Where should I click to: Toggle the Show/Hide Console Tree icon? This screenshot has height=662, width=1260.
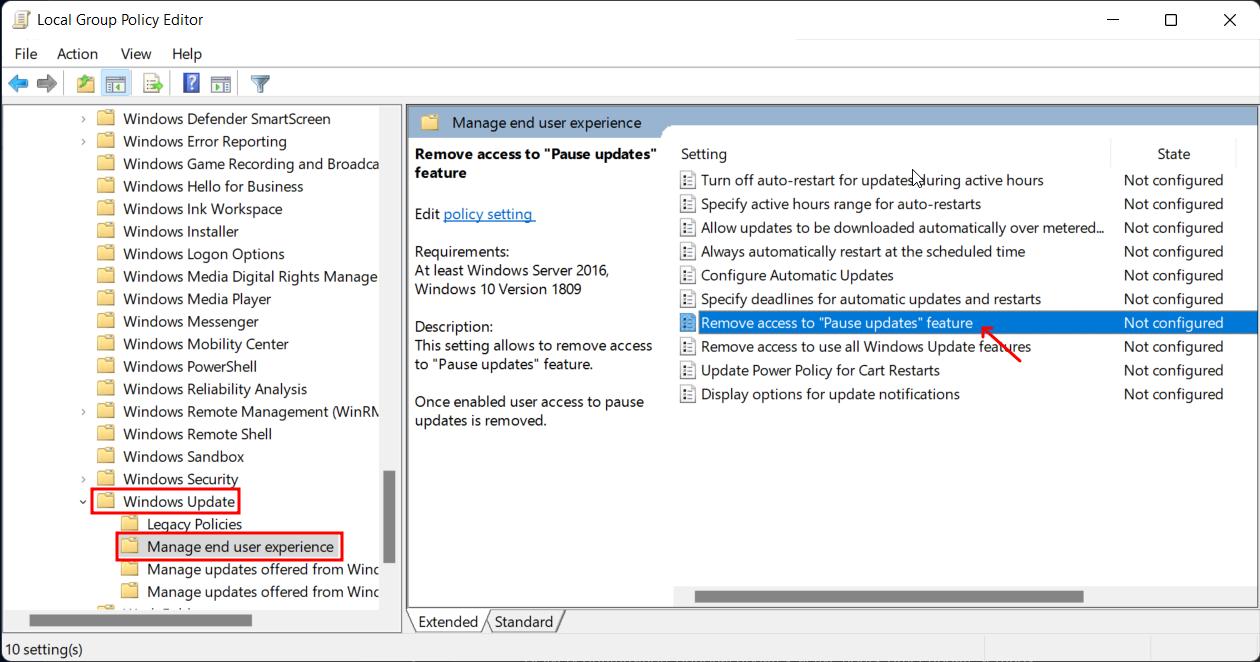tap(115, 84)
